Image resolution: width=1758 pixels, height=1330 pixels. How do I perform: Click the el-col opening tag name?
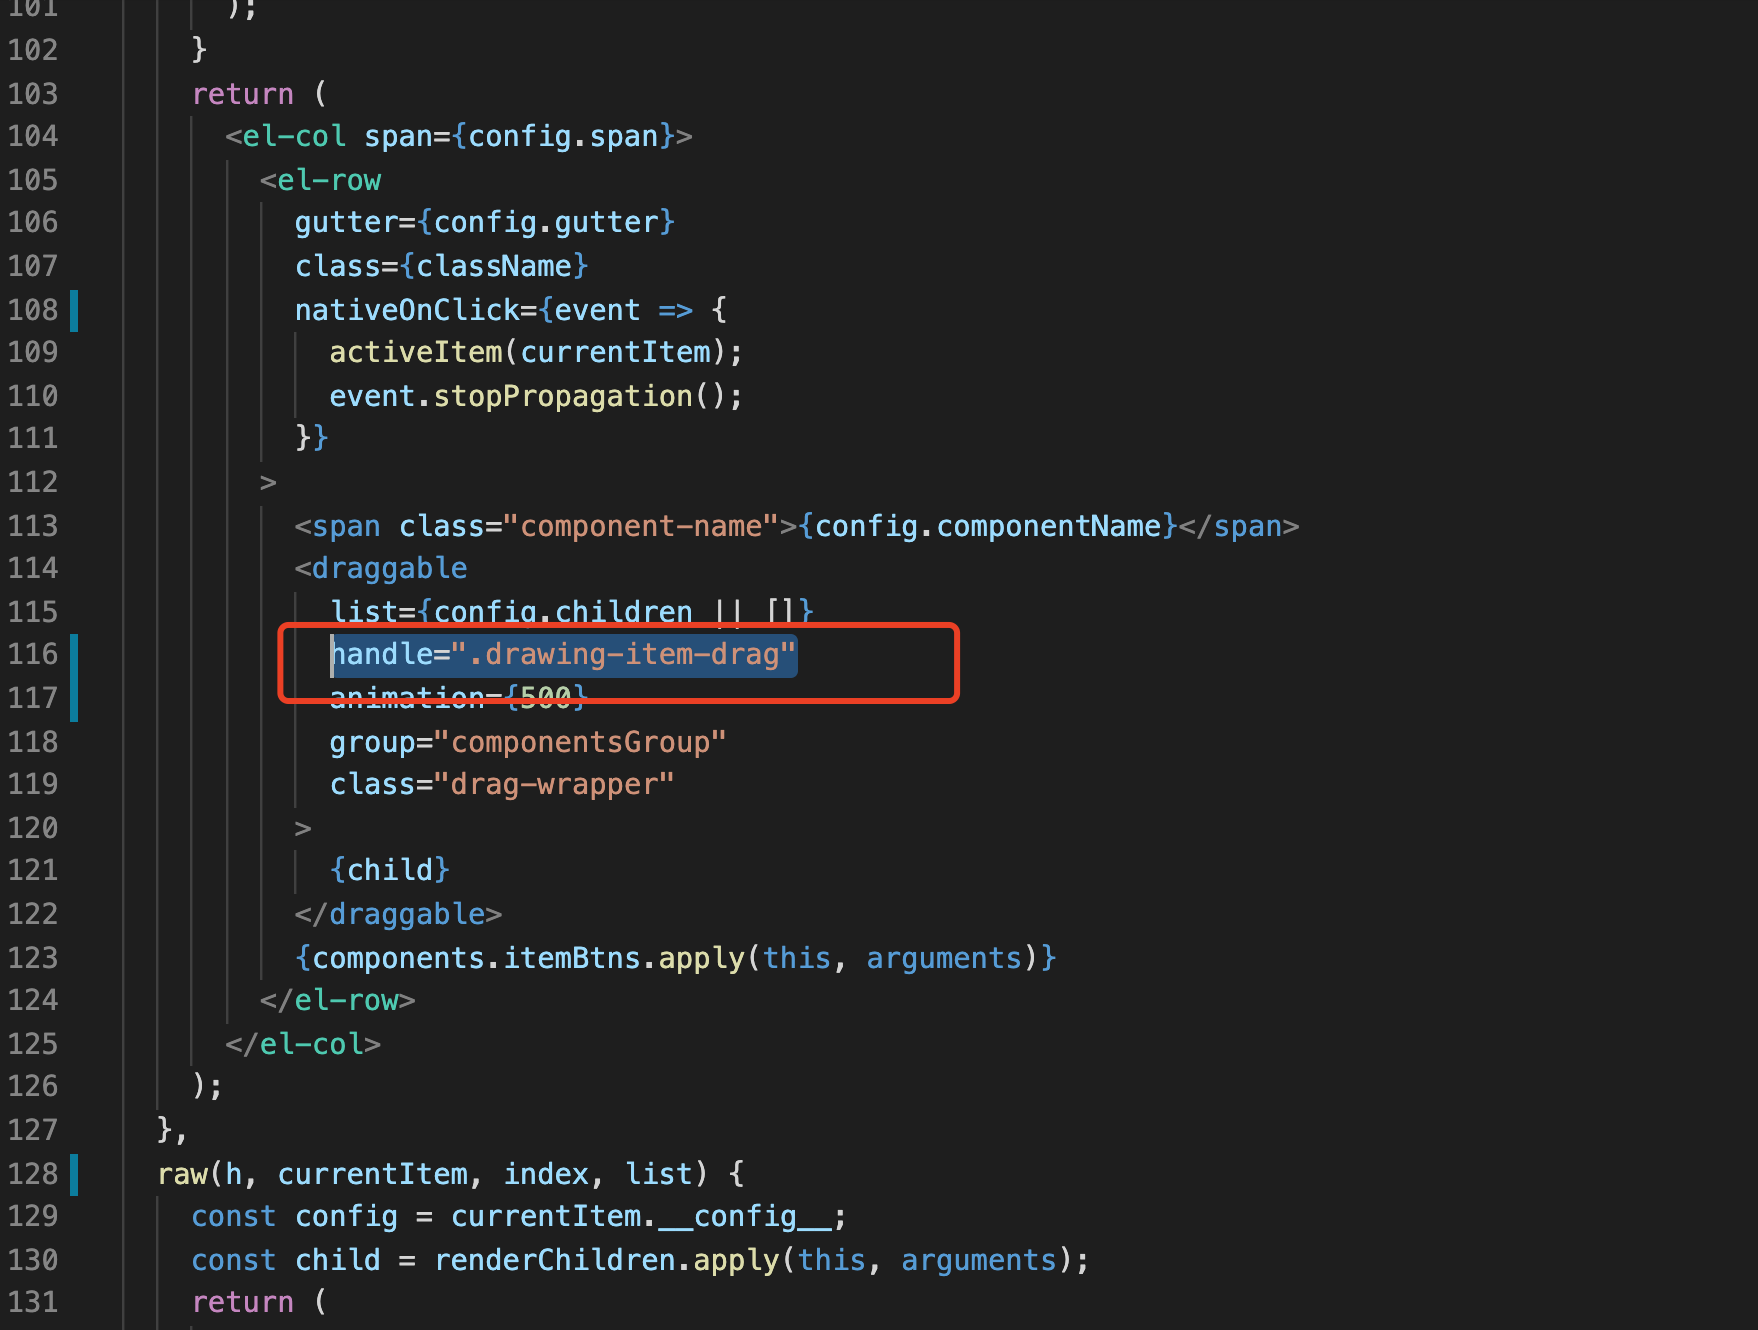coord(294,136)
